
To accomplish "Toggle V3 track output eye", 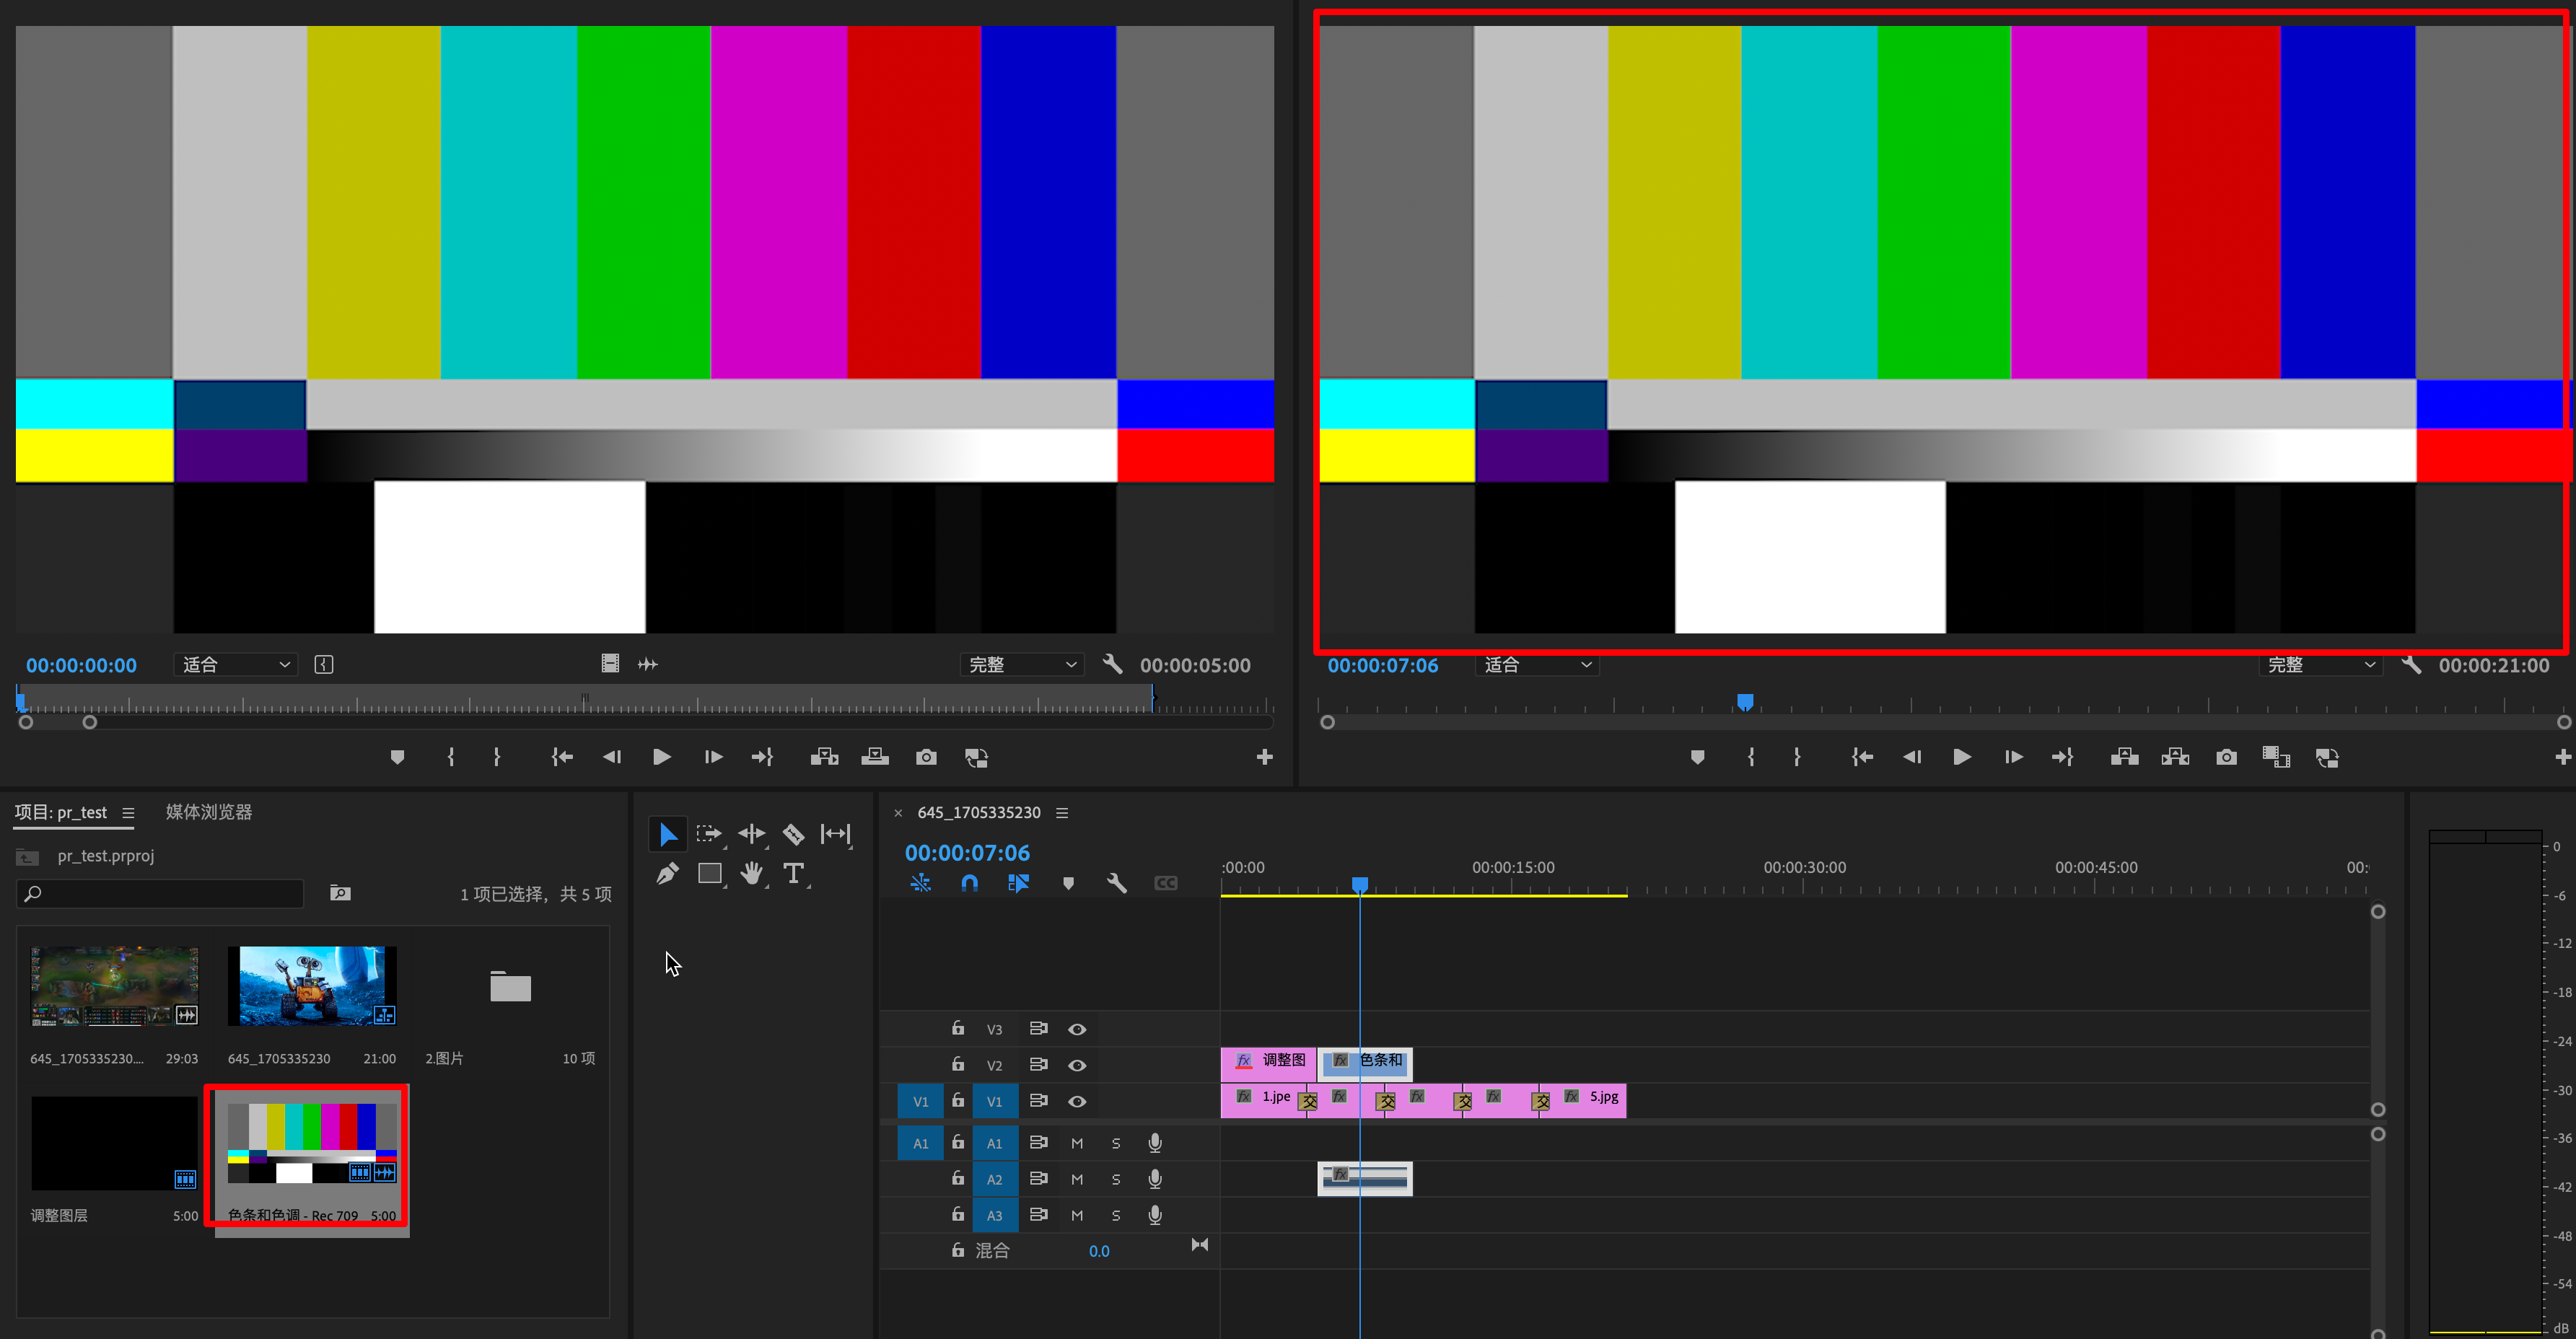I will click(1077, 1029).
